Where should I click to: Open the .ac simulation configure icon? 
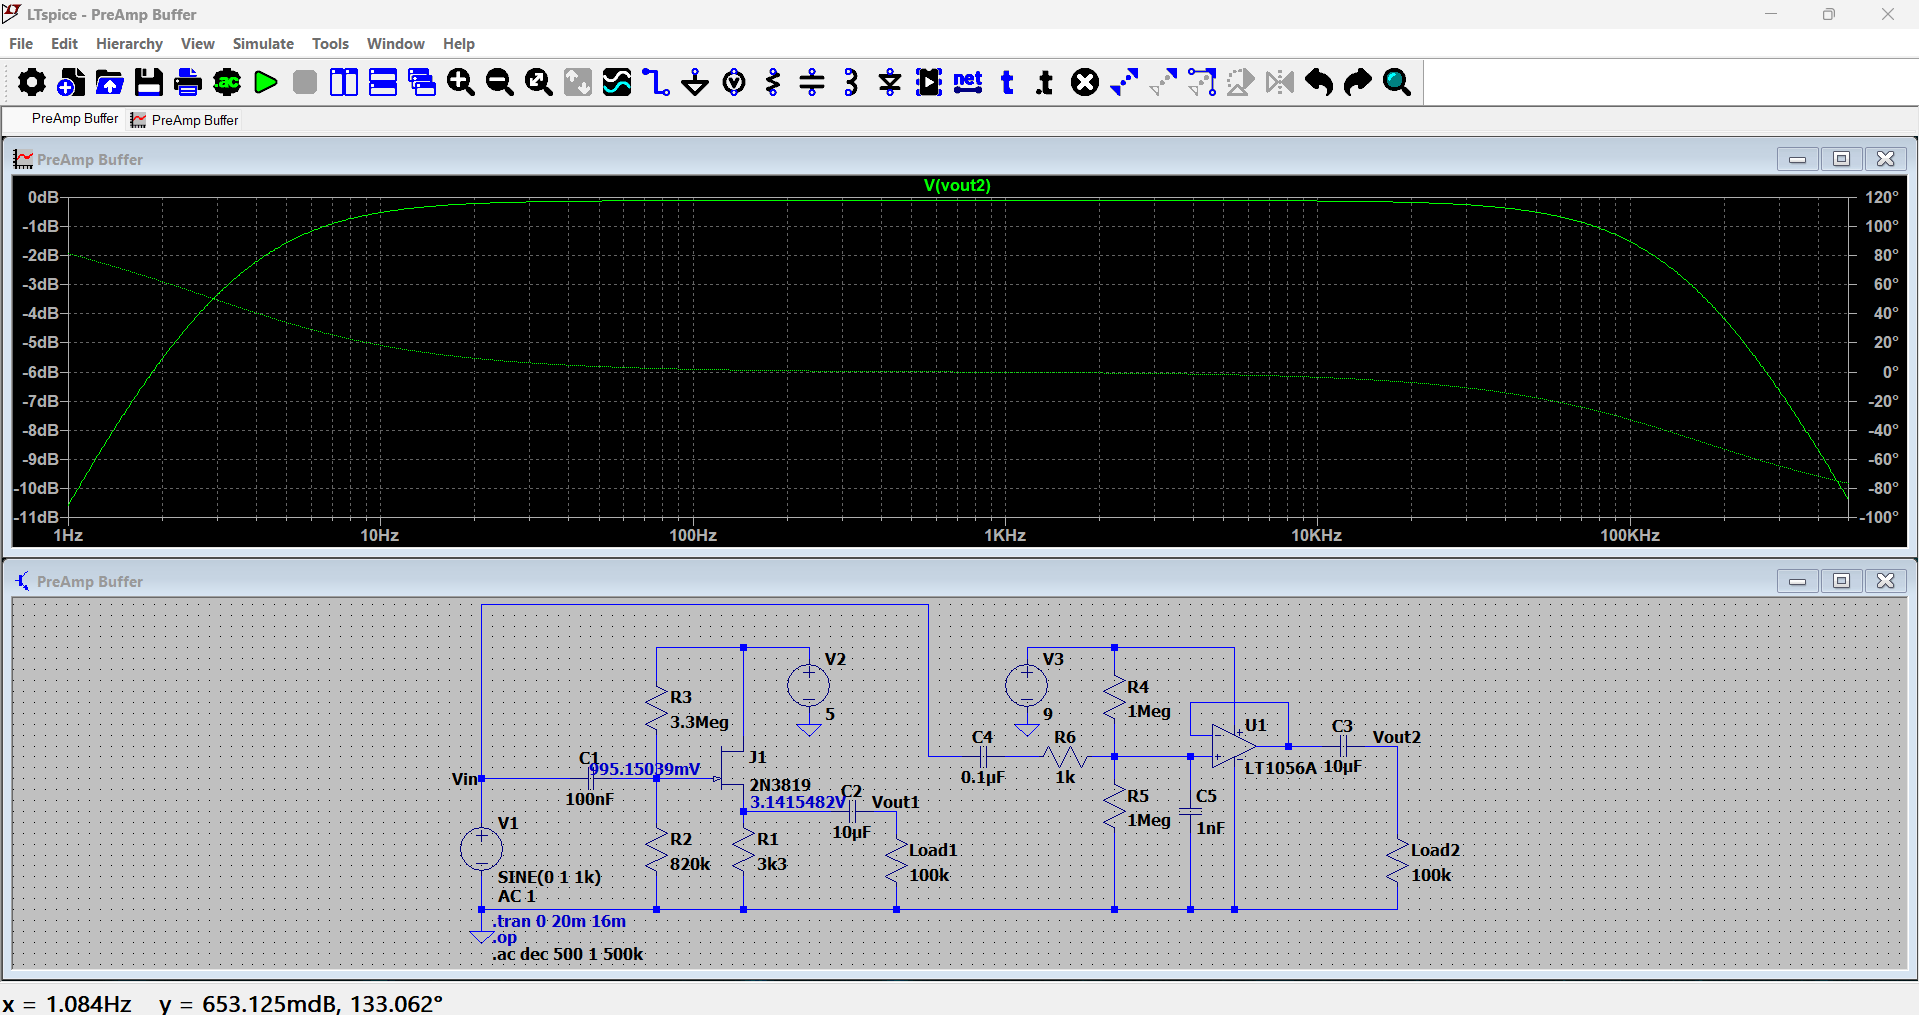point(227,82)
